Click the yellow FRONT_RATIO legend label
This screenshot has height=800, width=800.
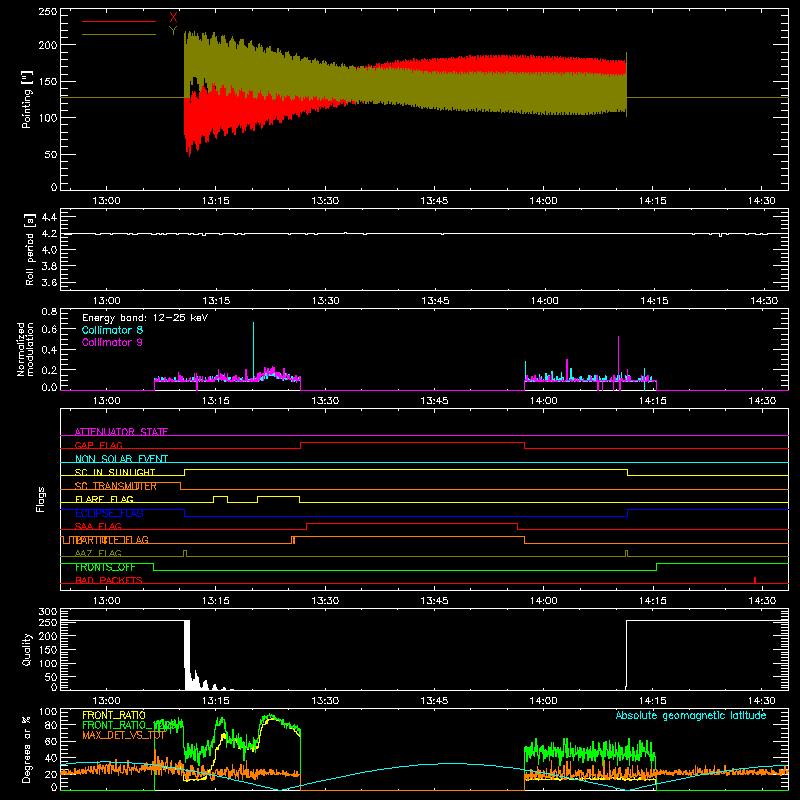point(114,715)
